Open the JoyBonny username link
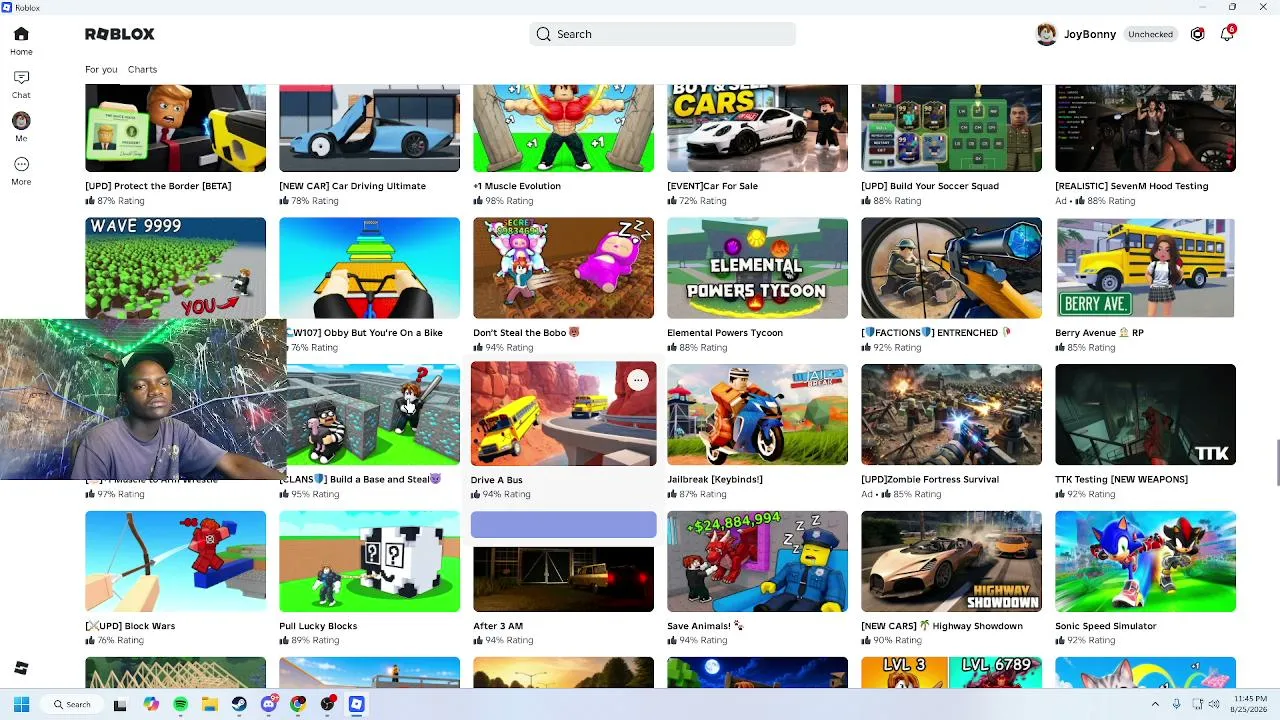 (x=1090, y=34)
